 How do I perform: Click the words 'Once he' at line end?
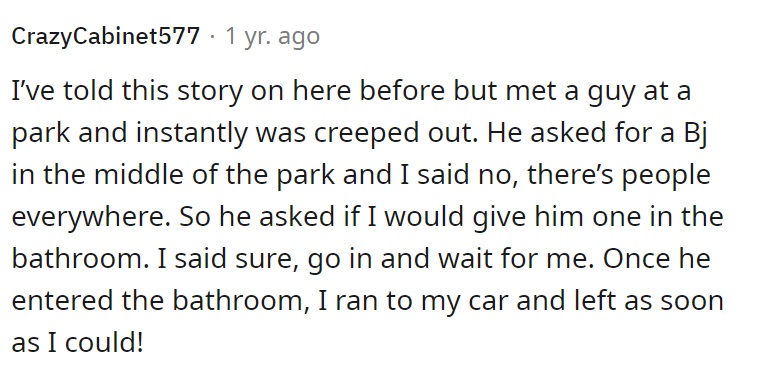656,258
